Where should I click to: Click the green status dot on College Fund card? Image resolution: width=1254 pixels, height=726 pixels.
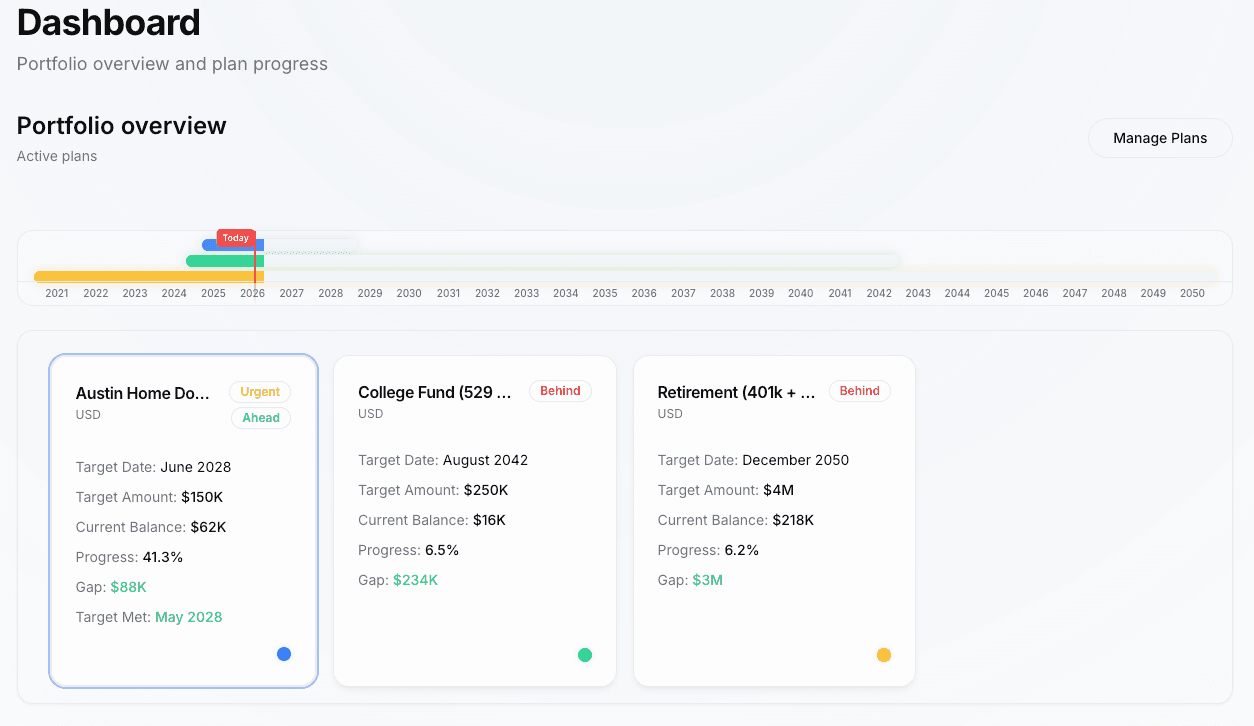(585, 654)
